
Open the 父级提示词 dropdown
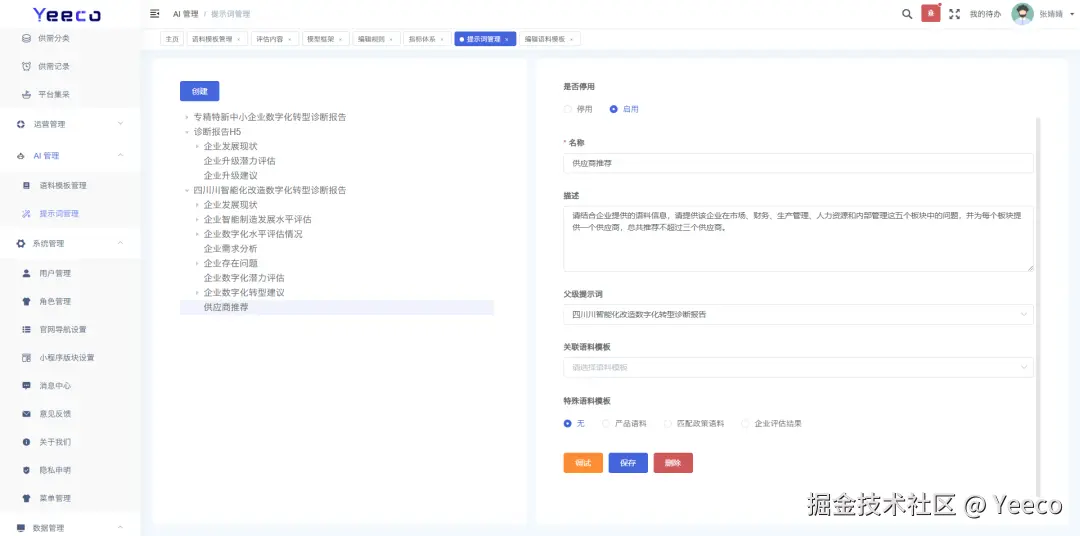pyautogui.click(x=798, y=314)
